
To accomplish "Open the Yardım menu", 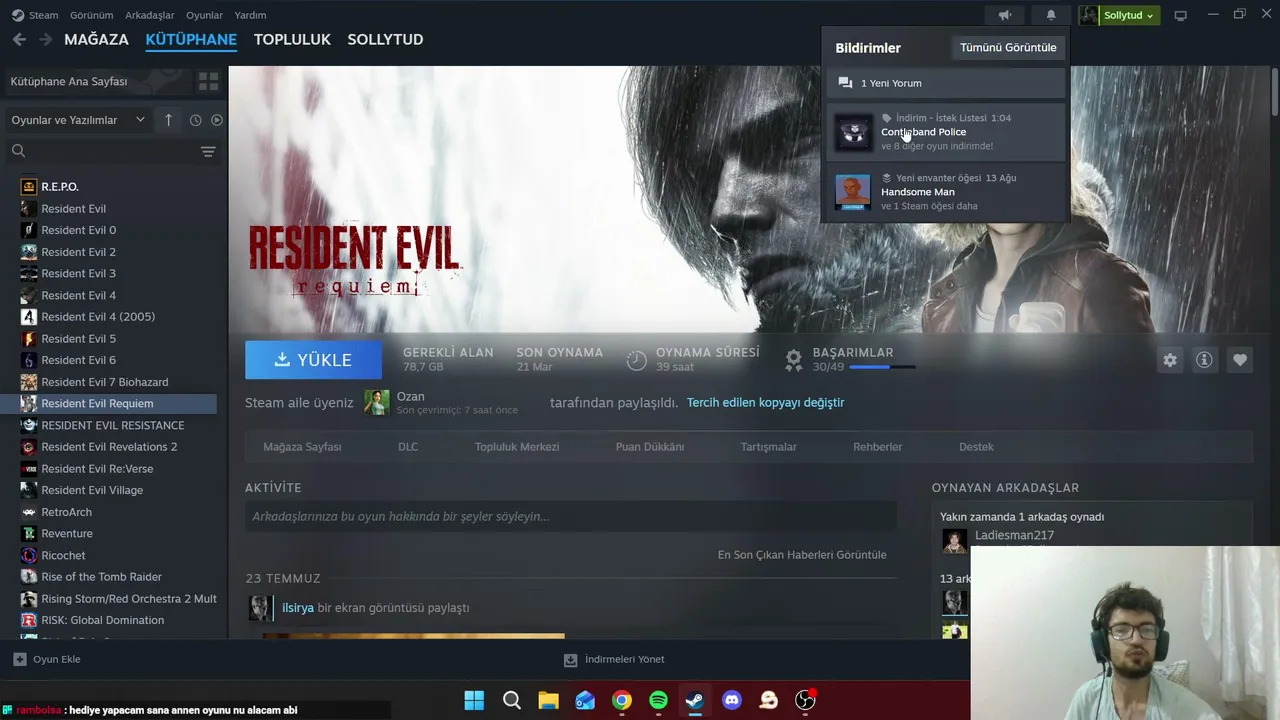I will tap(250, 15).
